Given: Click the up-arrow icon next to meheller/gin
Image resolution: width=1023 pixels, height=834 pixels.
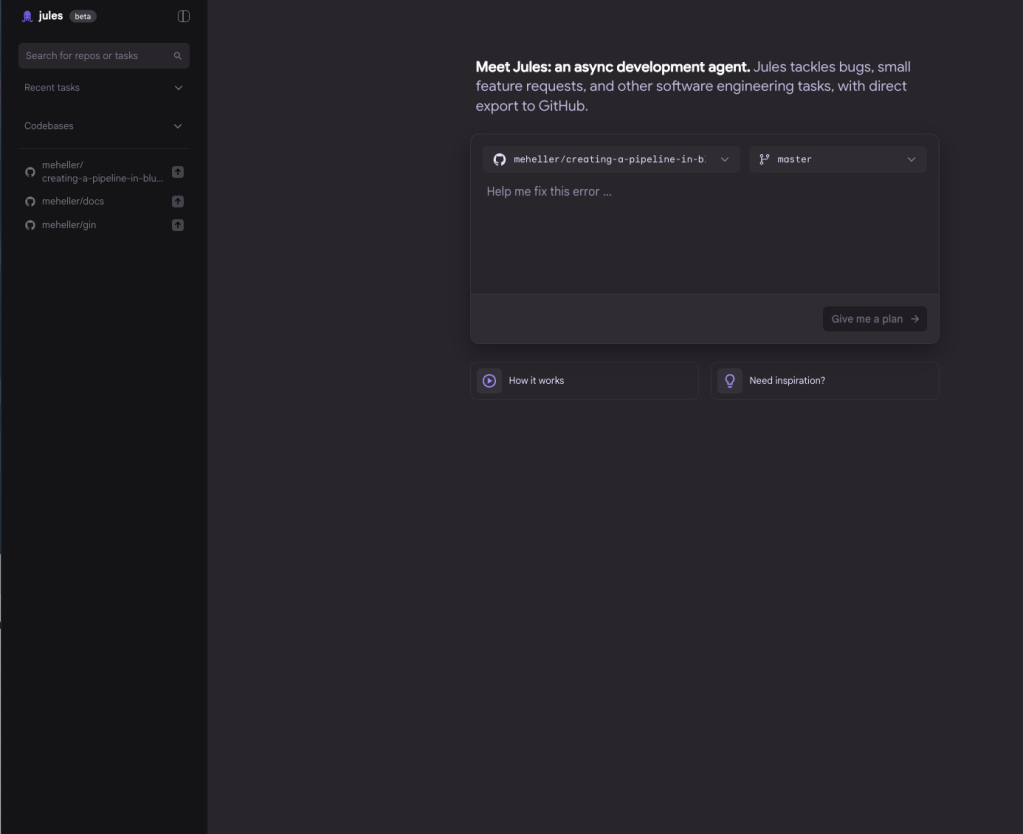Looking at the screenshot, I should (x=178, y=225).
